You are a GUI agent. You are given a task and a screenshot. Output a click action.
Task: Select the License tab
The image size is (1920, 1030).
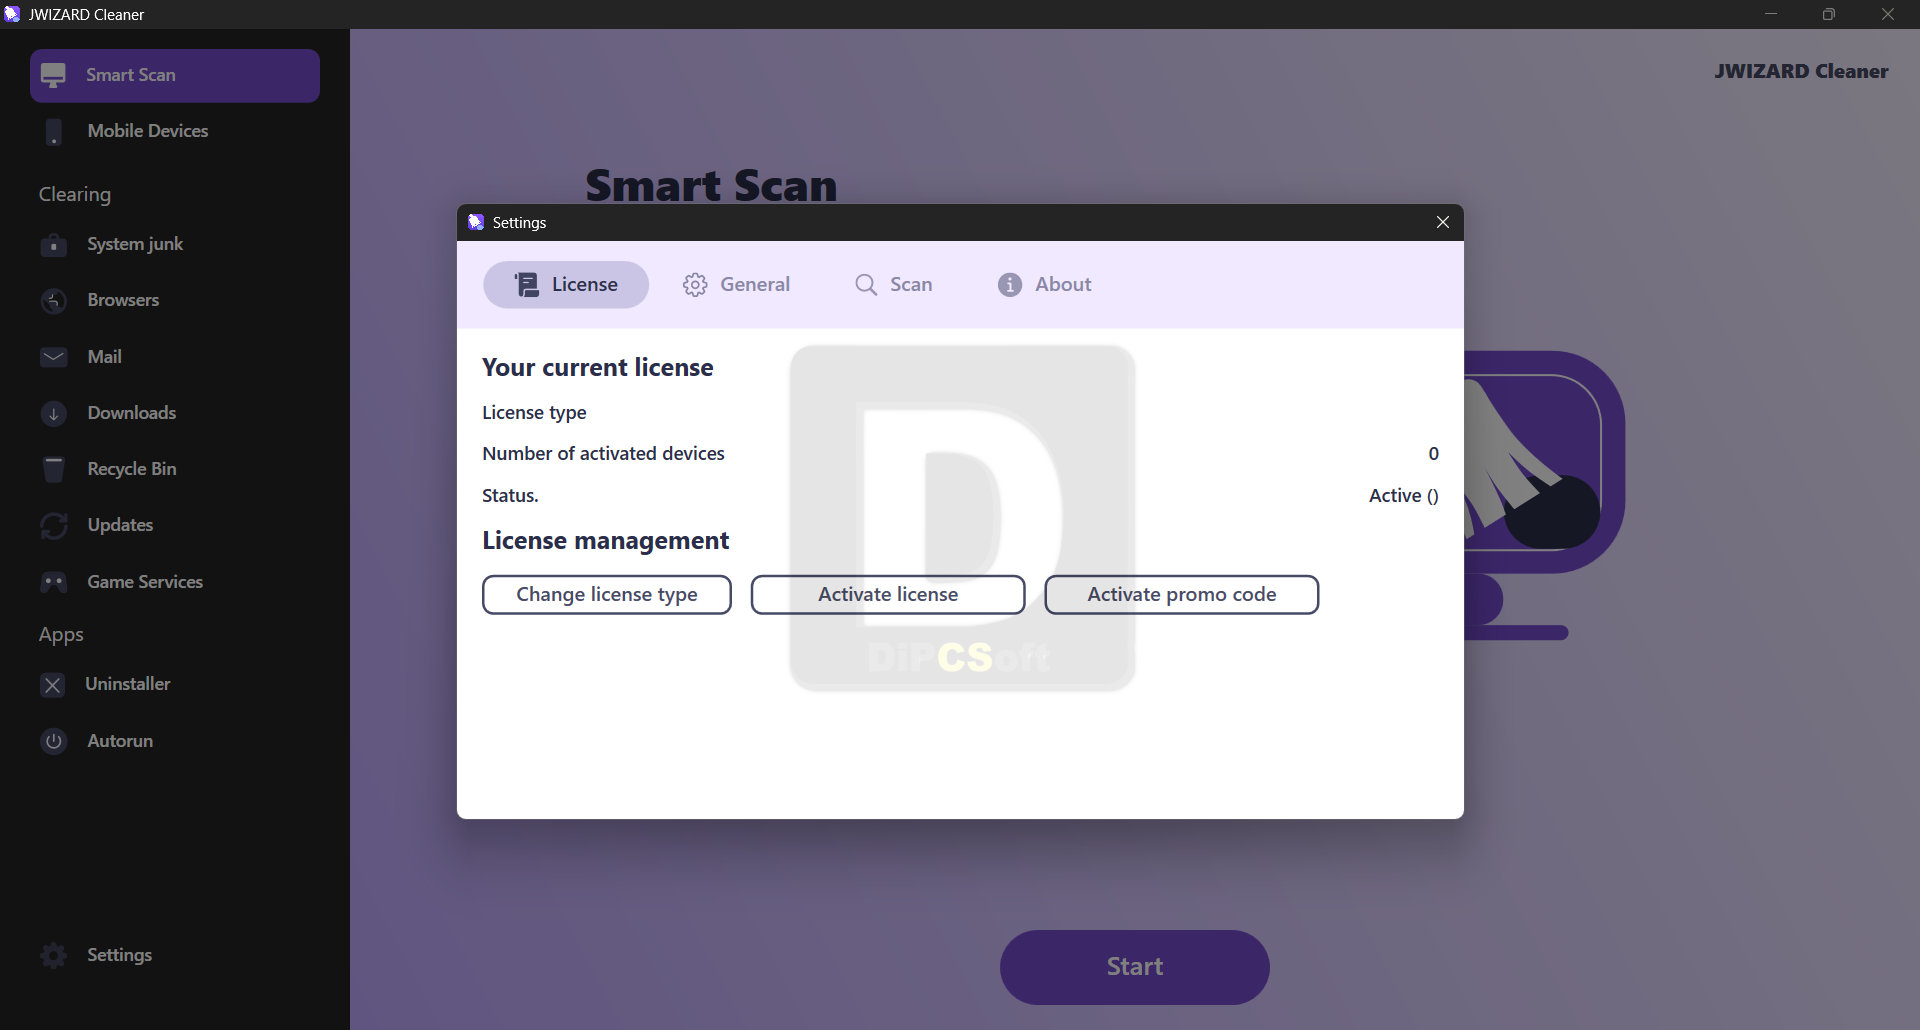click(x=566, y=285)
